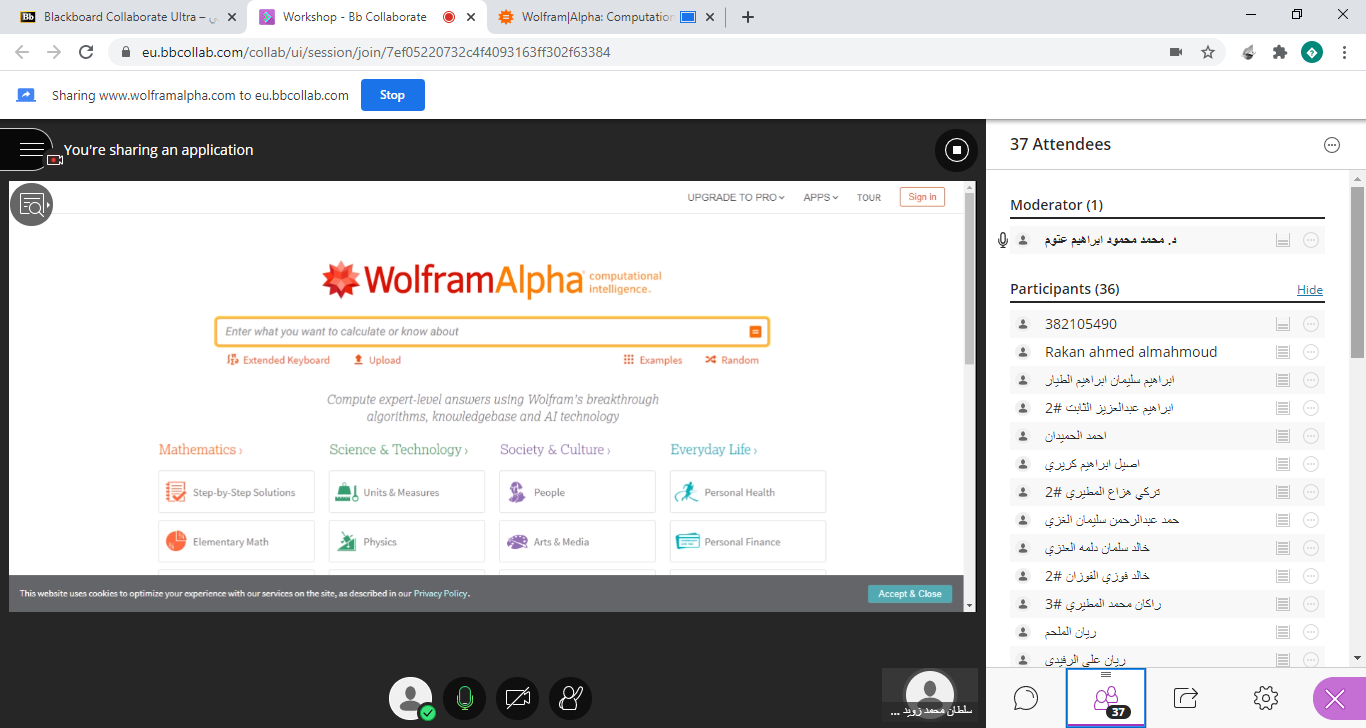Open the Personal Finance category
1366x728 pixels.
748,542
